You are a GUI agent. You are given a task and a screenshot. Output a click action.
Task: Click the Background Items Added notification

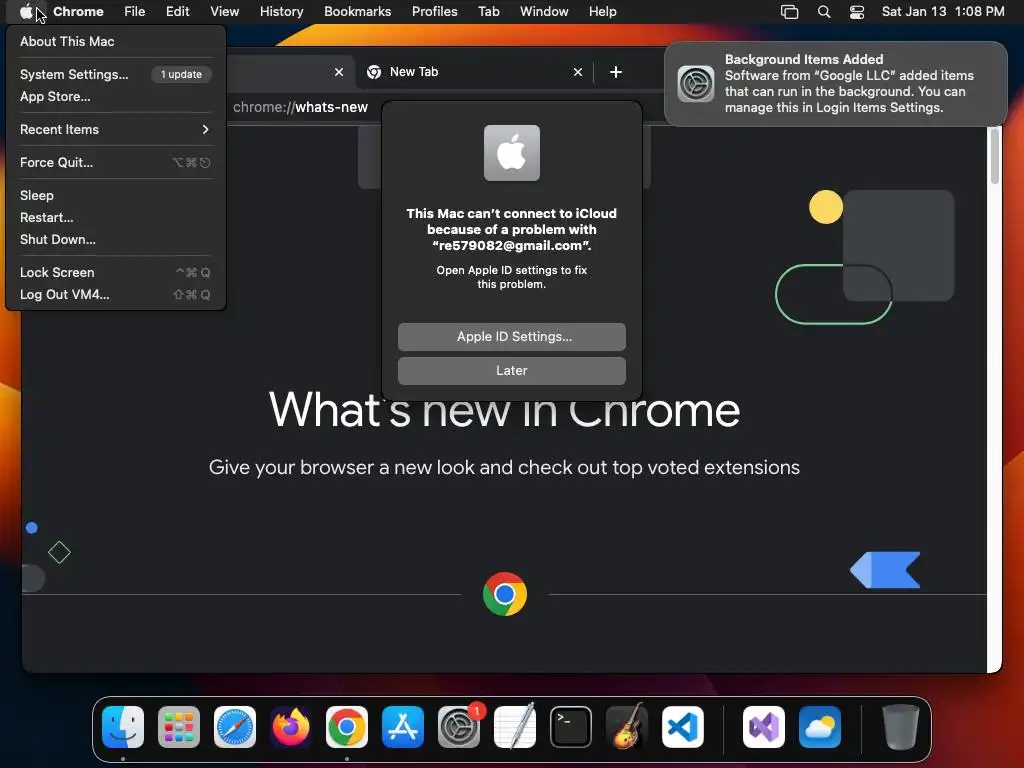835,84
